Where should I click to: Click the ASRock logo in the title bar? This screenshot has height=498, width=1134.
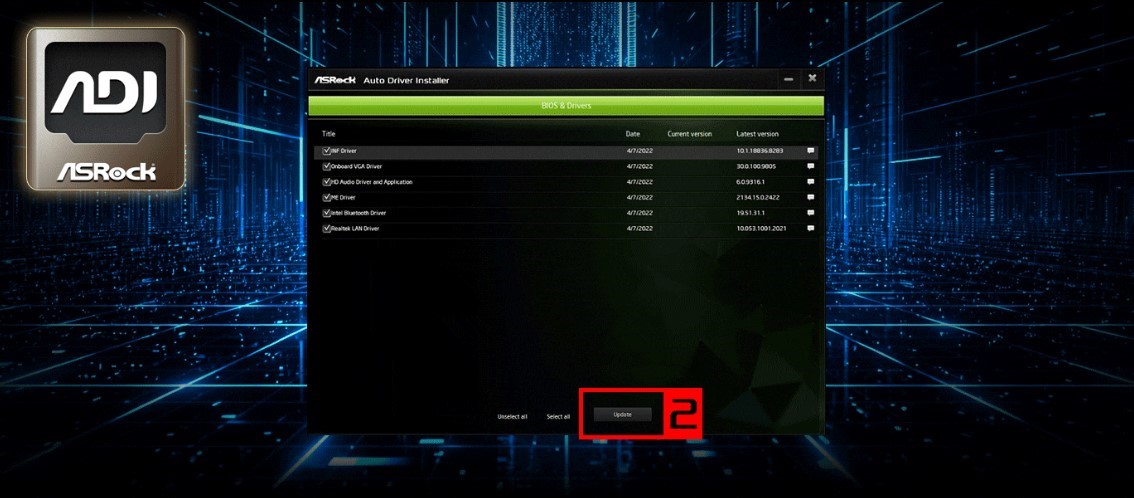334,80
